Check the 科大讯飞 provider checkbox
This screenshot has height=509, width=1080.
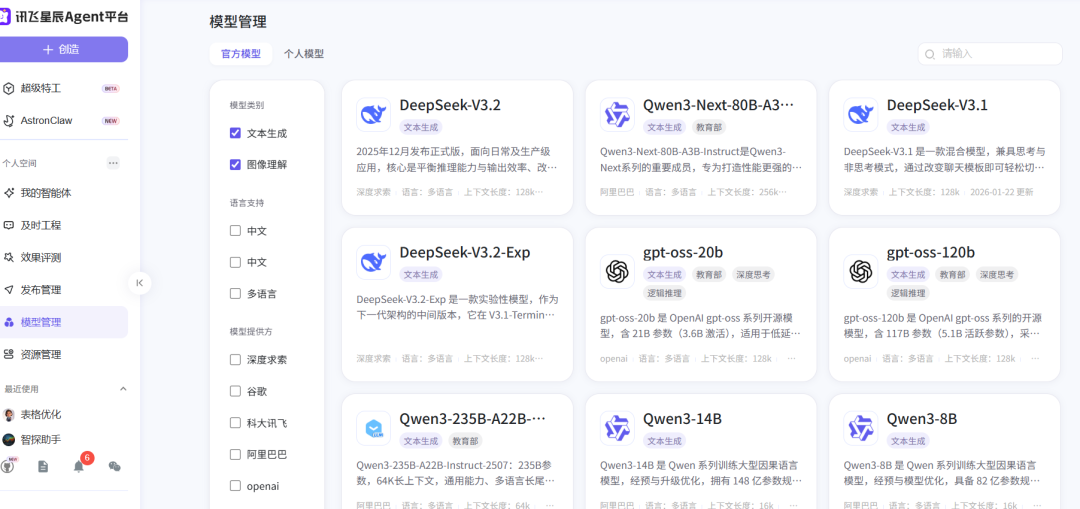point(236,423)
